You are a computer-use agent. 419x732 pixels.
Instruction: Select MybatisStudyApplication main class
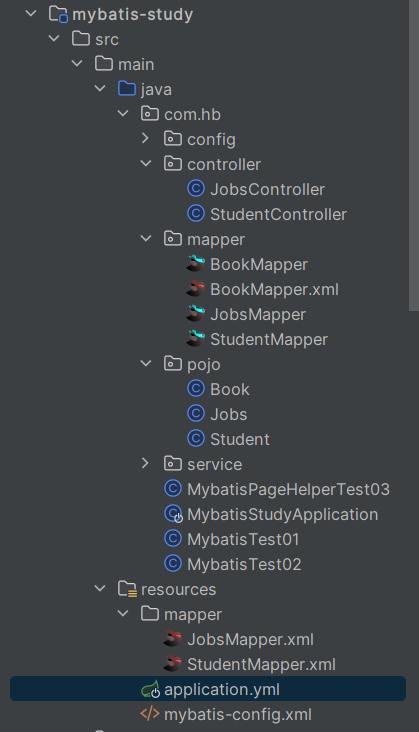283,514
